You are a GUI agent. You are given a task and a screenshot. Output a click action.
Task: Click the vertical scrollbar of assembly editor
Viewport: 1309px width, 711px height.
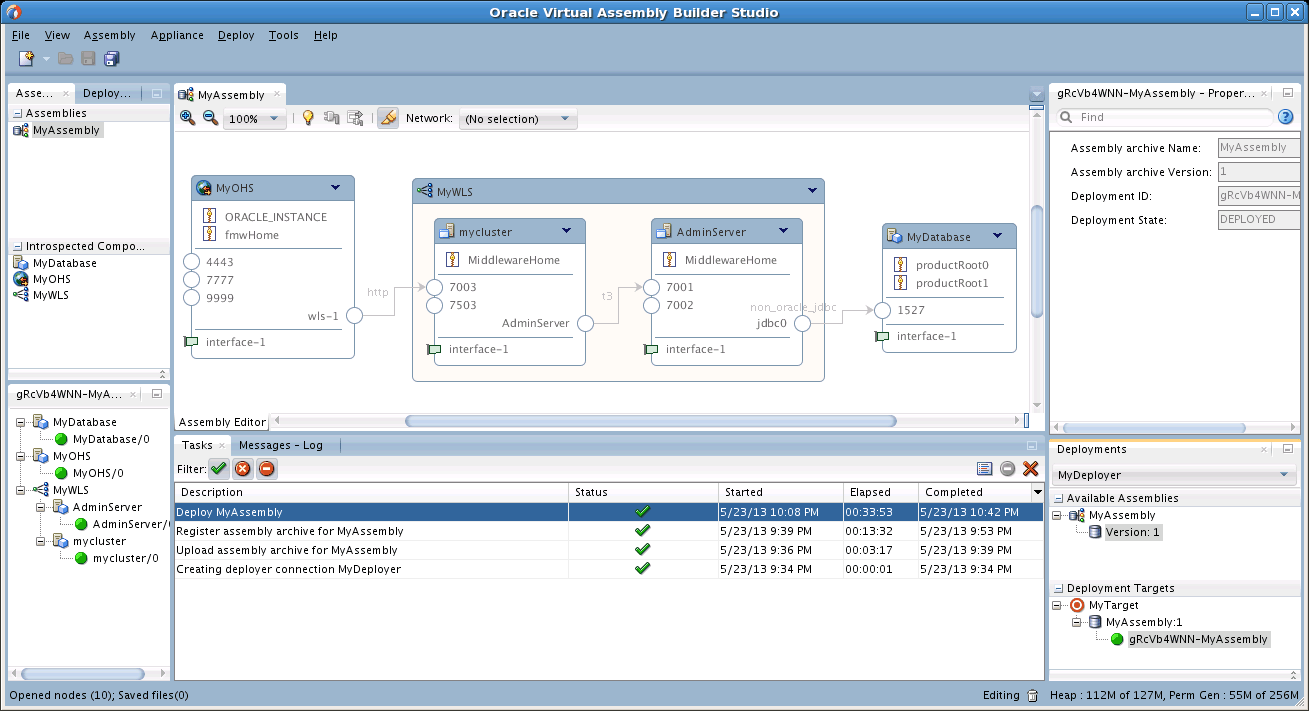1037,260
